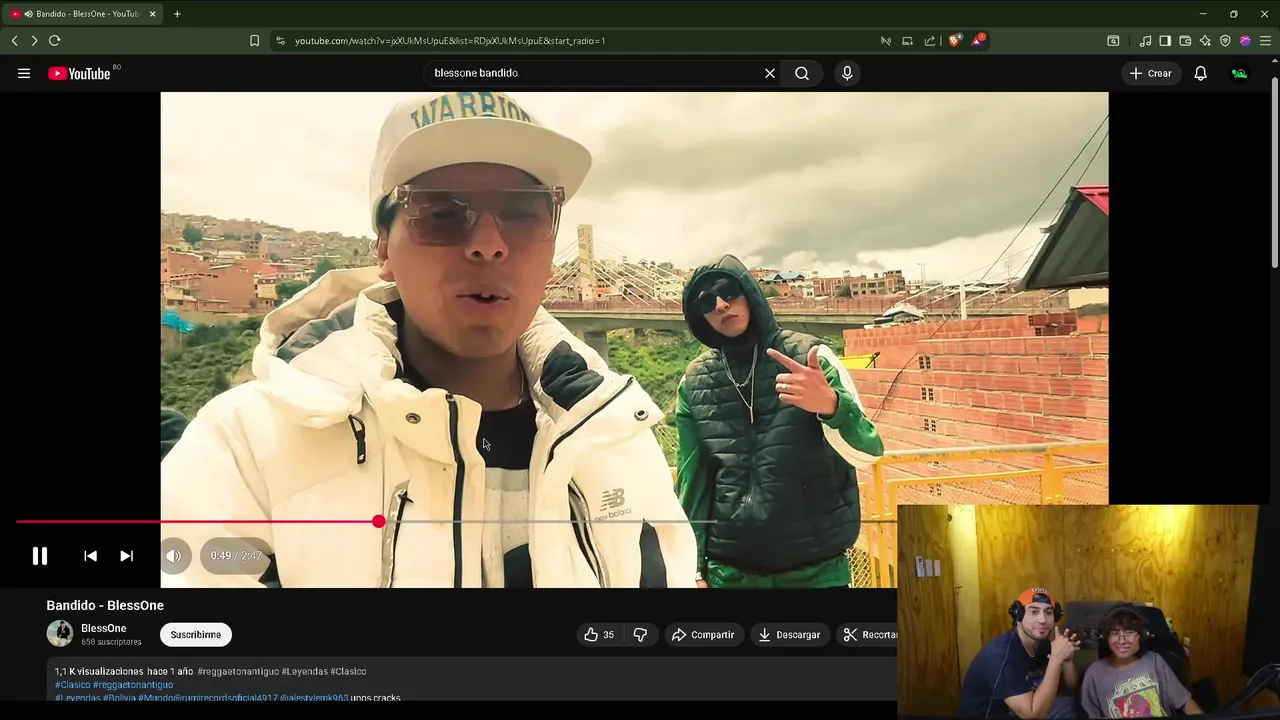Click the crossed-out autoplay icon in the address bar

tap(886, 41)
